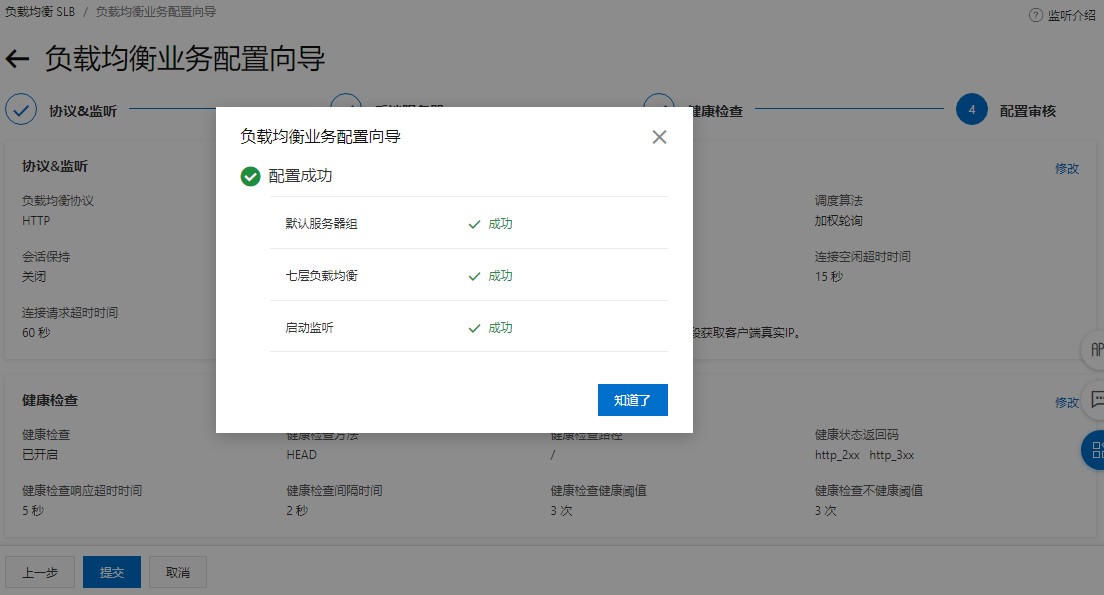This screenshot has width=1104, height=595.
Task: Click 默认服务器组 成功 status
Action: (491, 224)
